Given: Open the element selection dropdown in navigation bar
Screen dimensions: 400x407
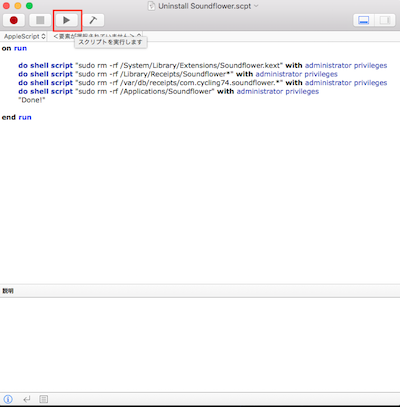Looking at the screenshot, I should tap(97, 36).
